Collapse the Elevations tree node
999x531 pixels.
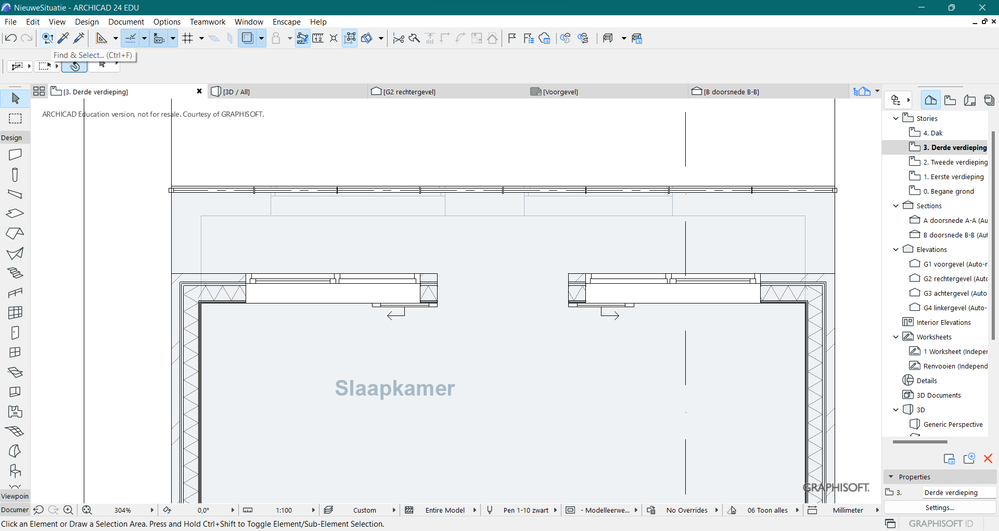pyautogui.click(x=896, y=249)
